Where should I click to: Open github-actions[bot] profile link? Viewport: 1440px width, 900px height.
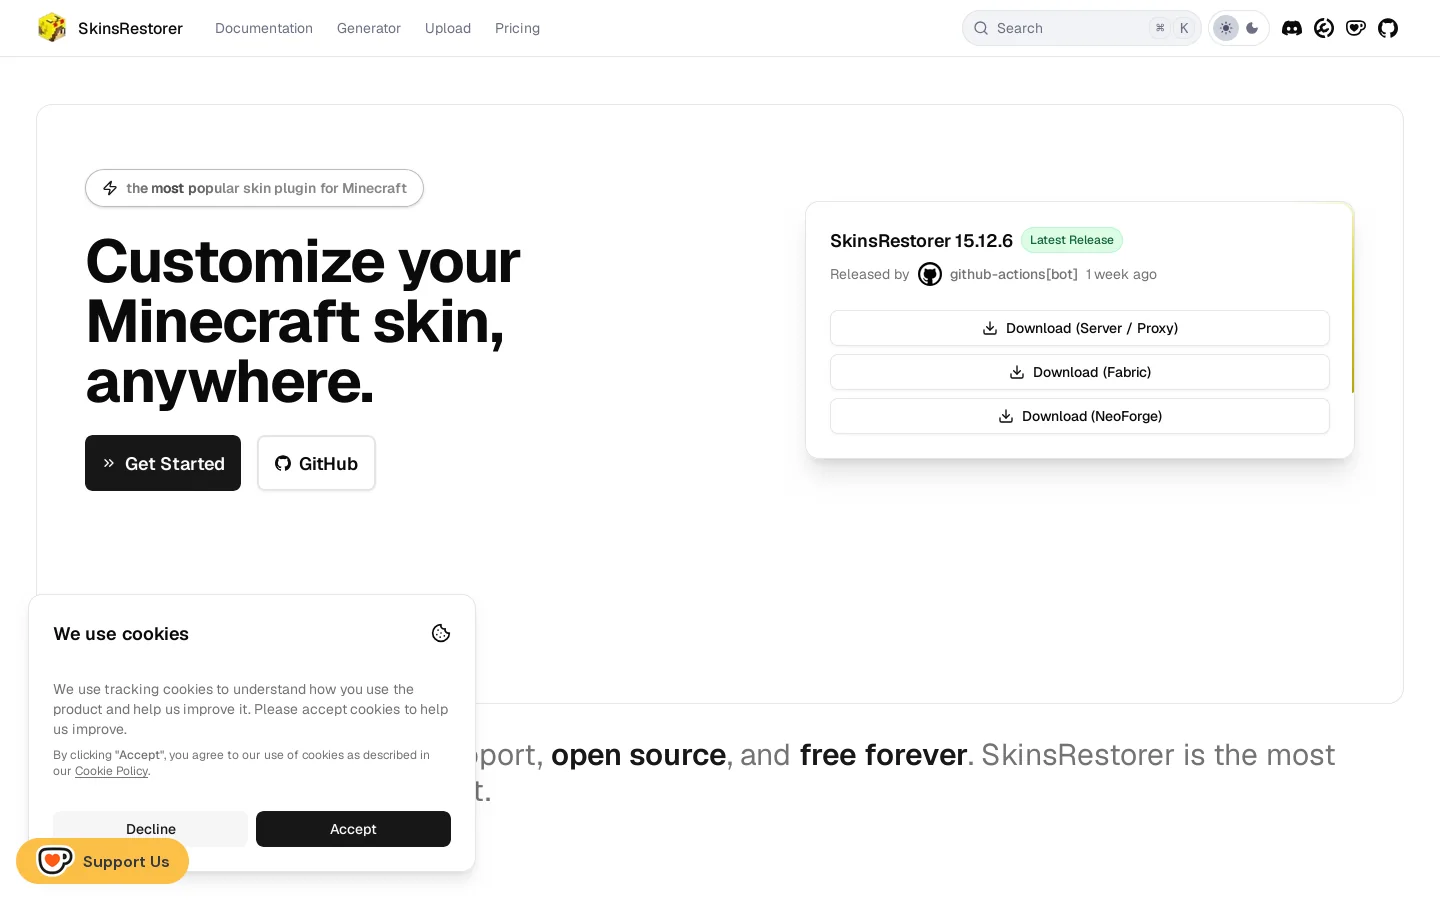tap(1014, 274)
